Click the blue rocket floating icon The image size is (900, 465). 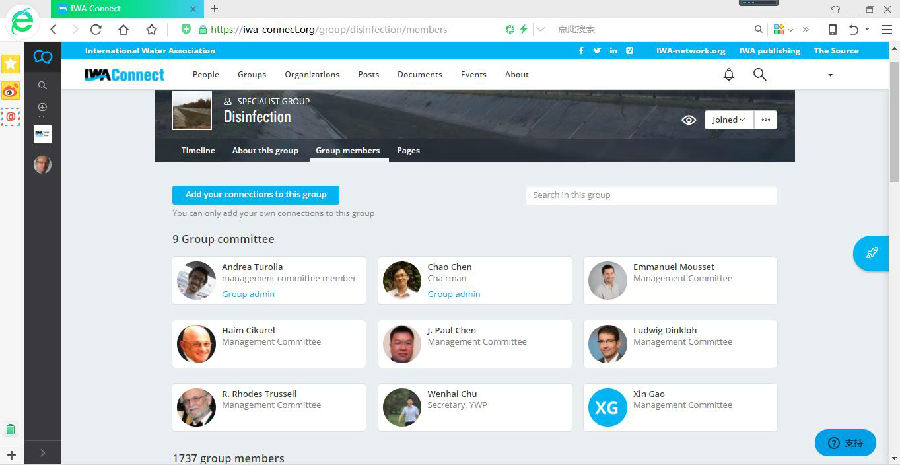871,254
